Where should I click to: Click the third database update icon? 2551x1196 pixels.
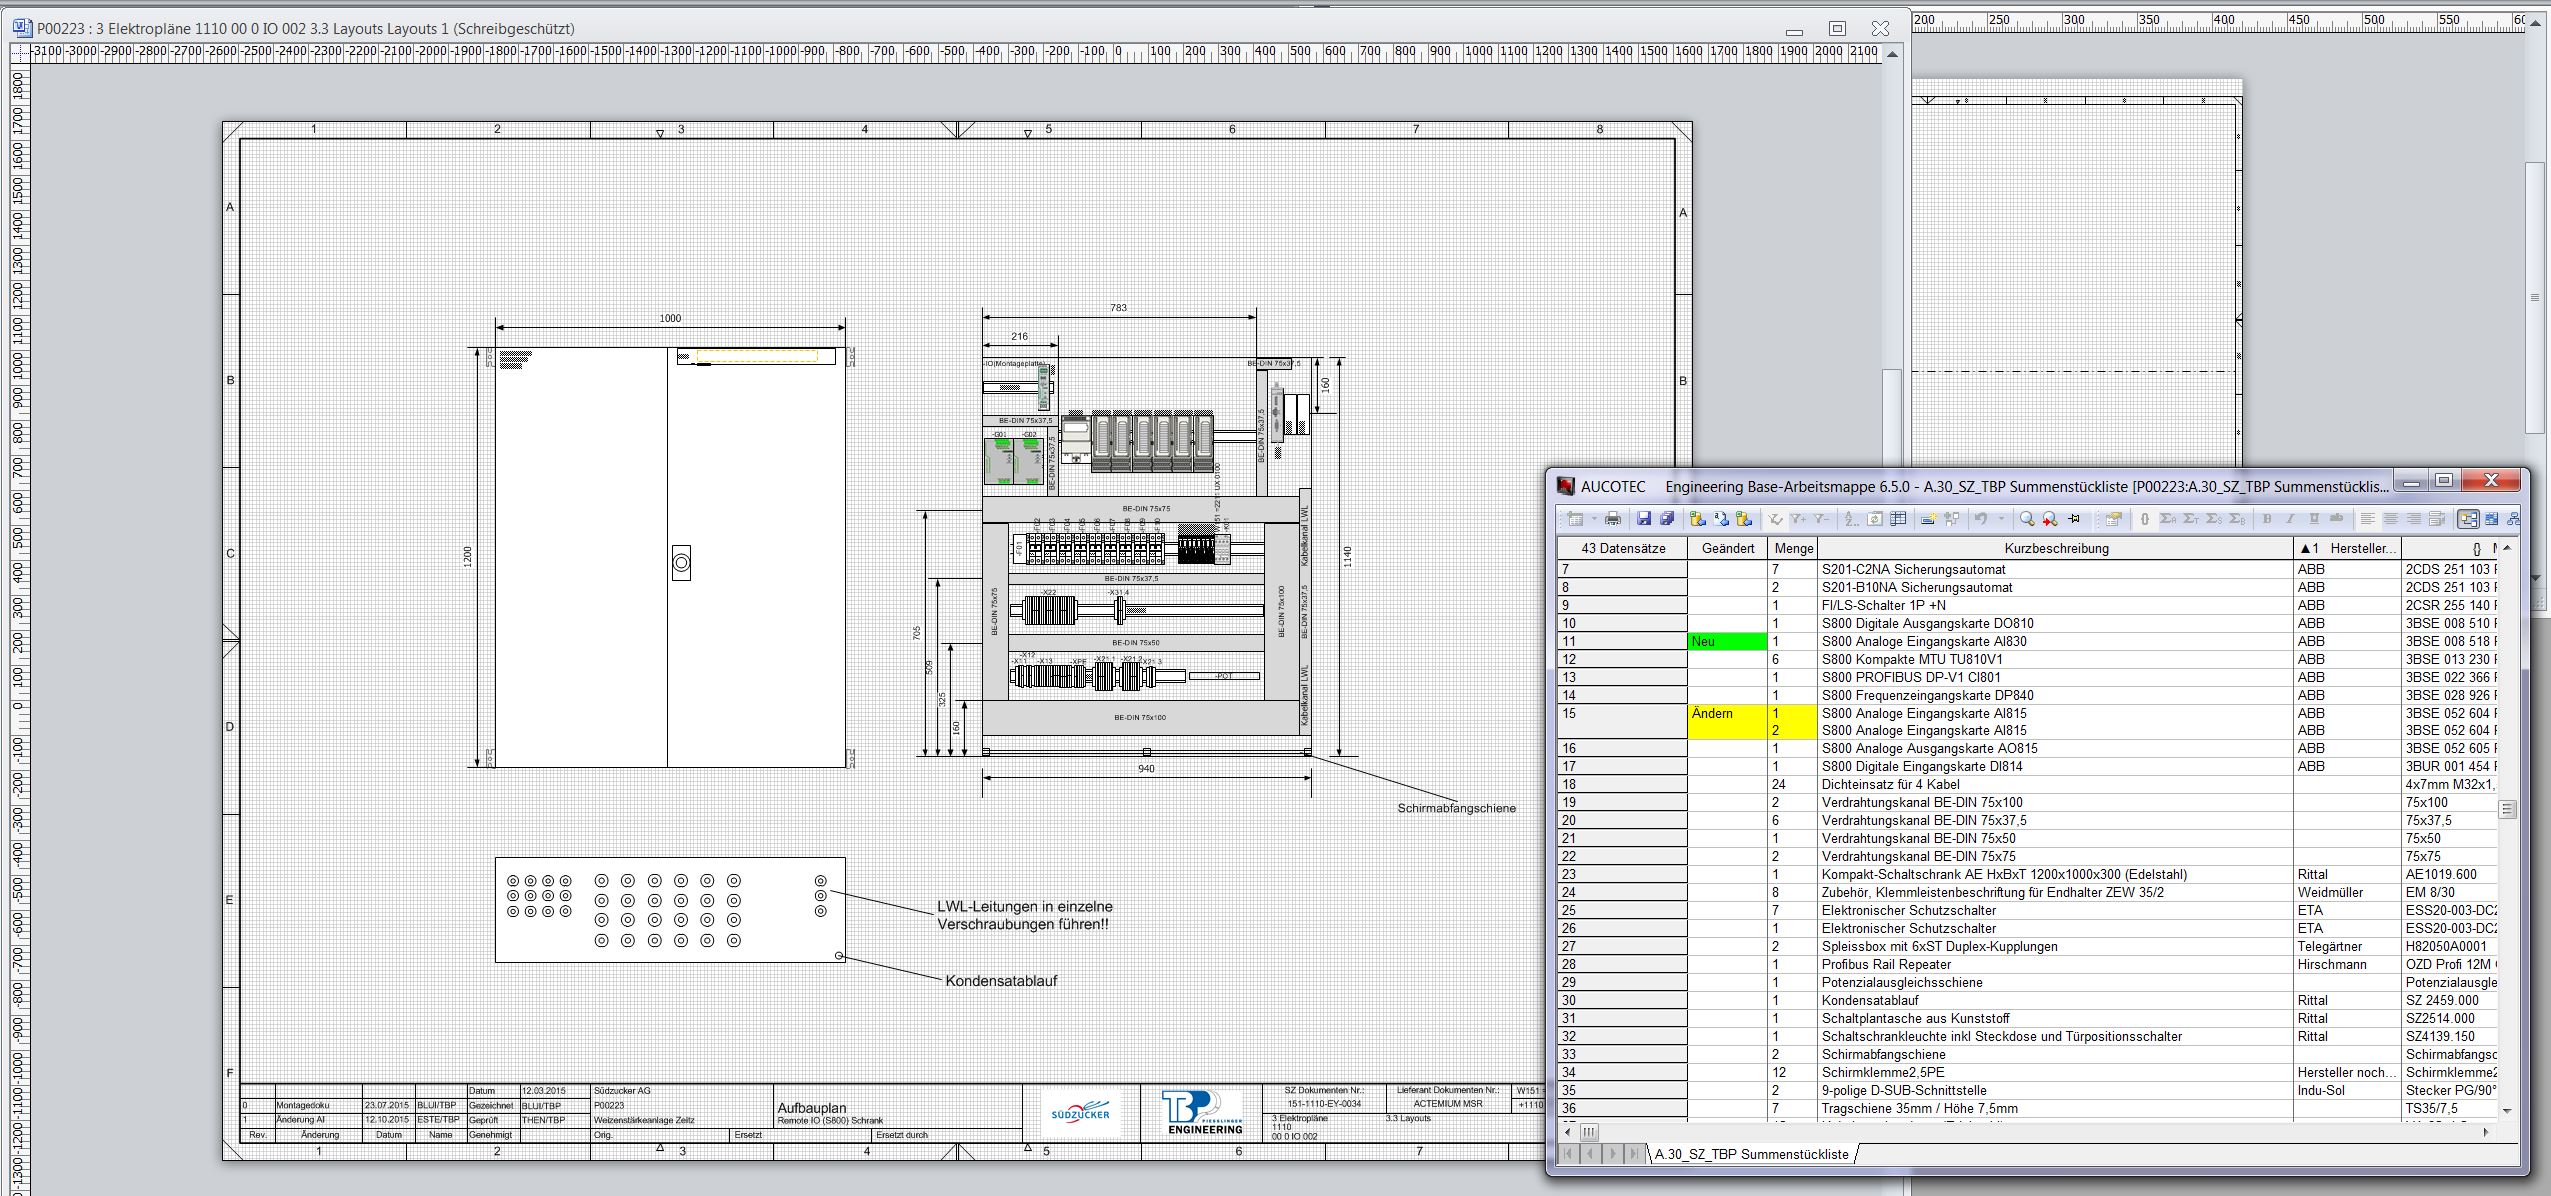click(1744, 519)
